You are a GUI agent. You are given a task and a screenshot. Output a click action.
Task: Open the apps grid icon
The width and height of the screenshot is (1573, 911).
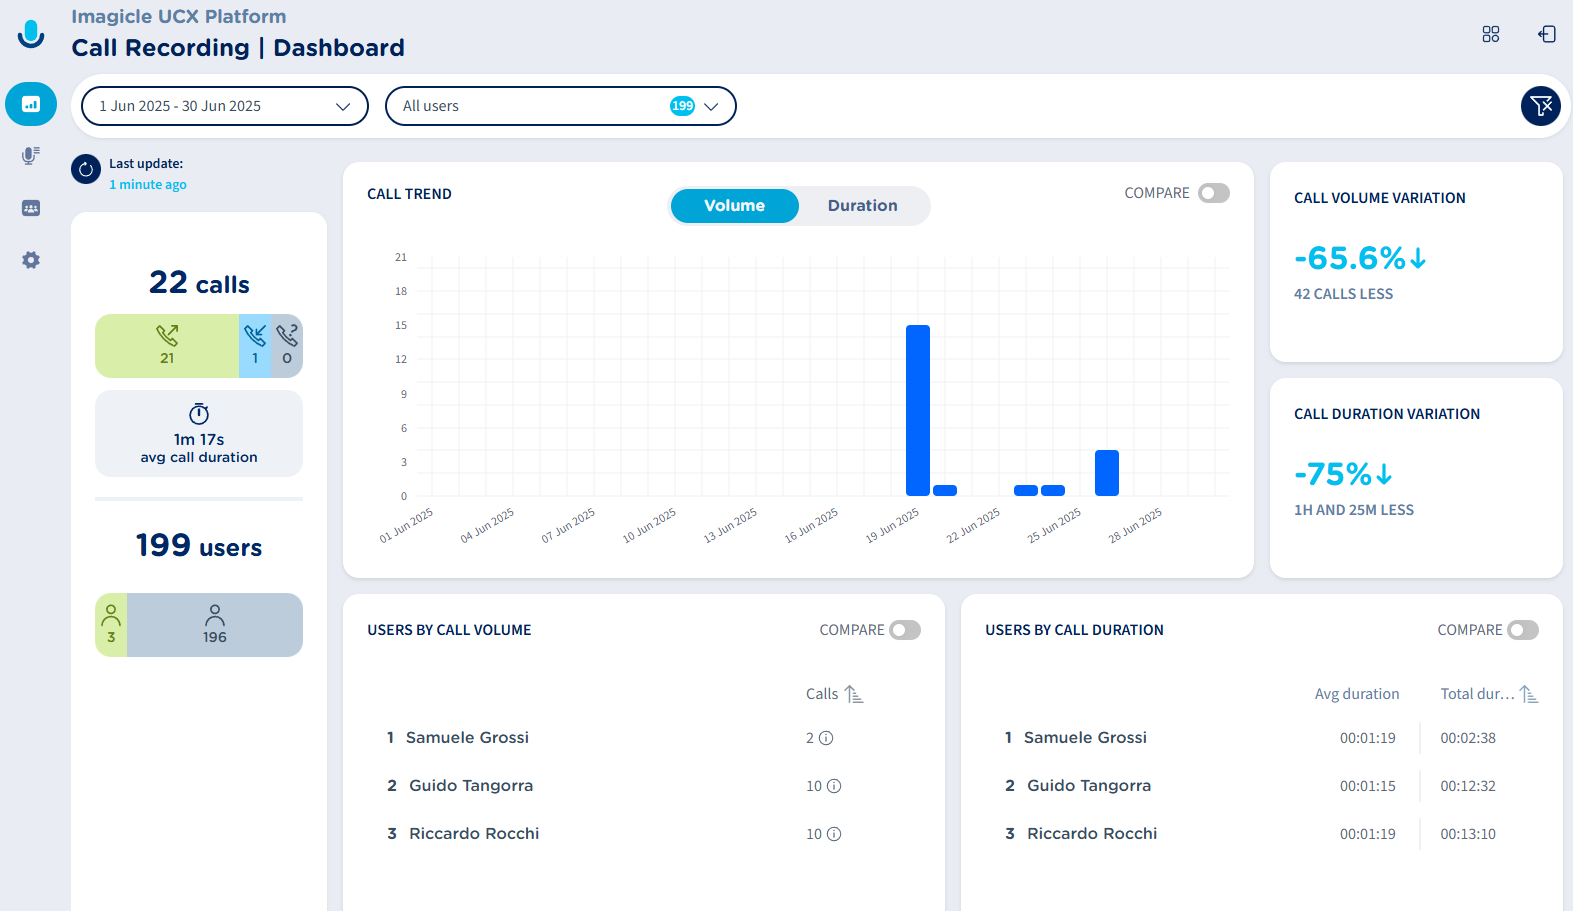point(1490,34)
